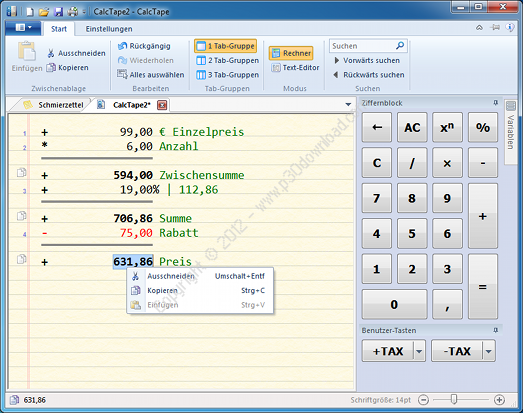
Task: Click the backspace arrow key on the keypad
Action: coord(377,127)
